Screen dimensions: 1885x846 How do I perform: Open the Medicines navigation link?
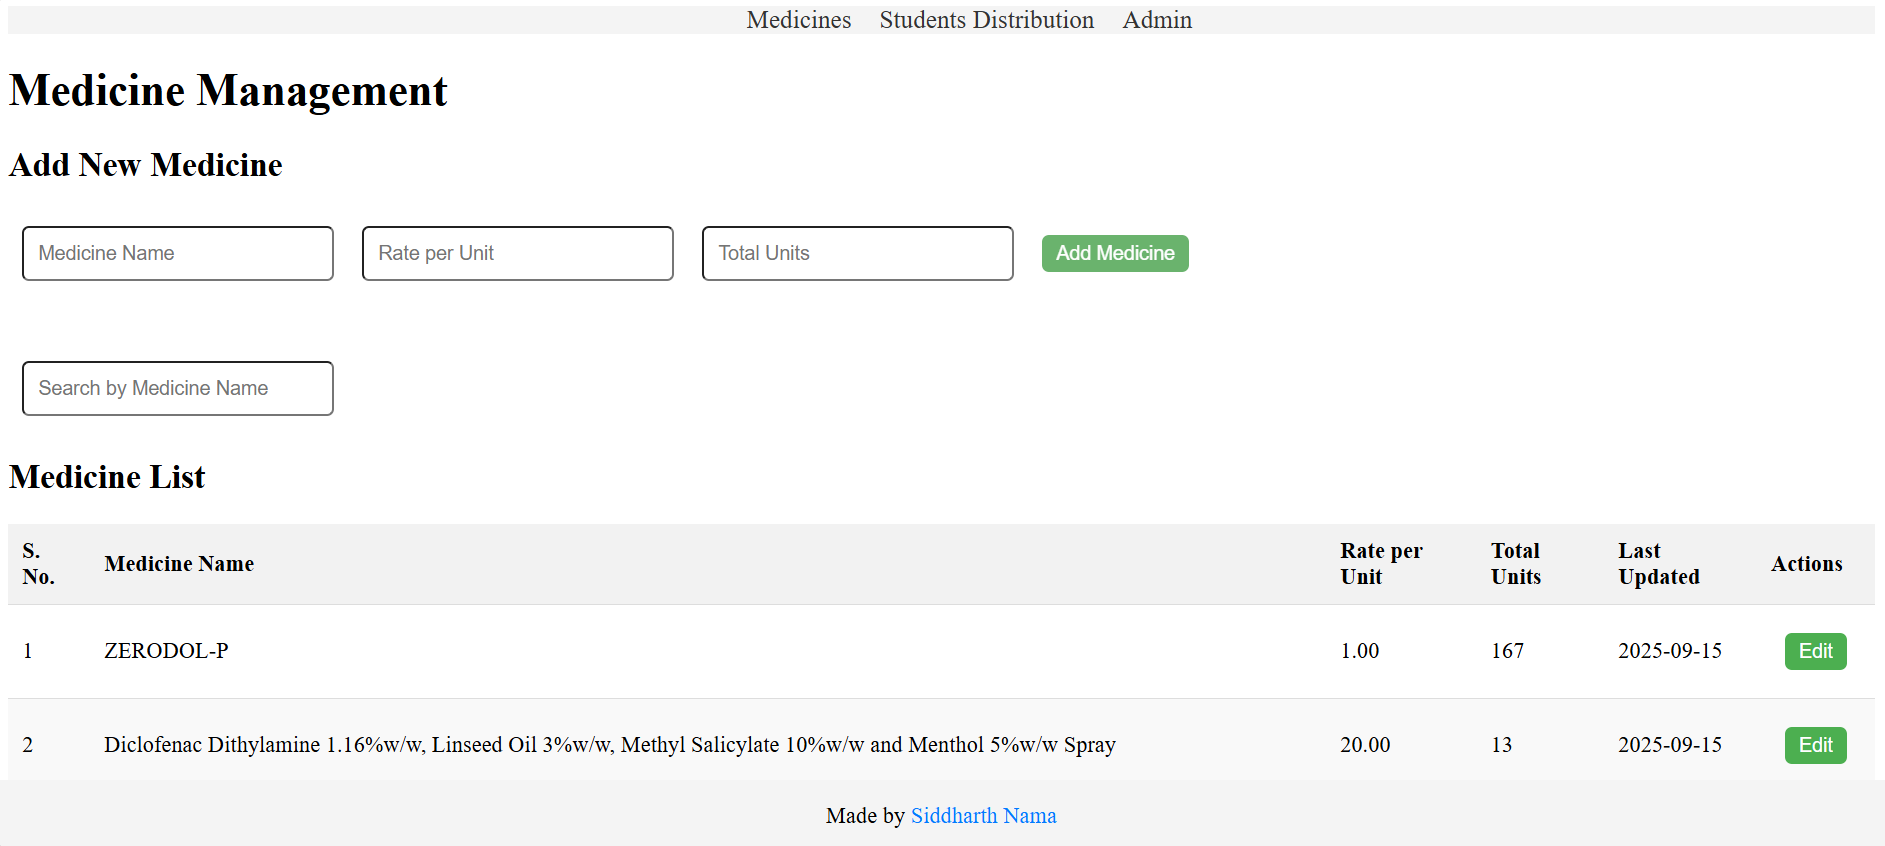click(798, 20)
